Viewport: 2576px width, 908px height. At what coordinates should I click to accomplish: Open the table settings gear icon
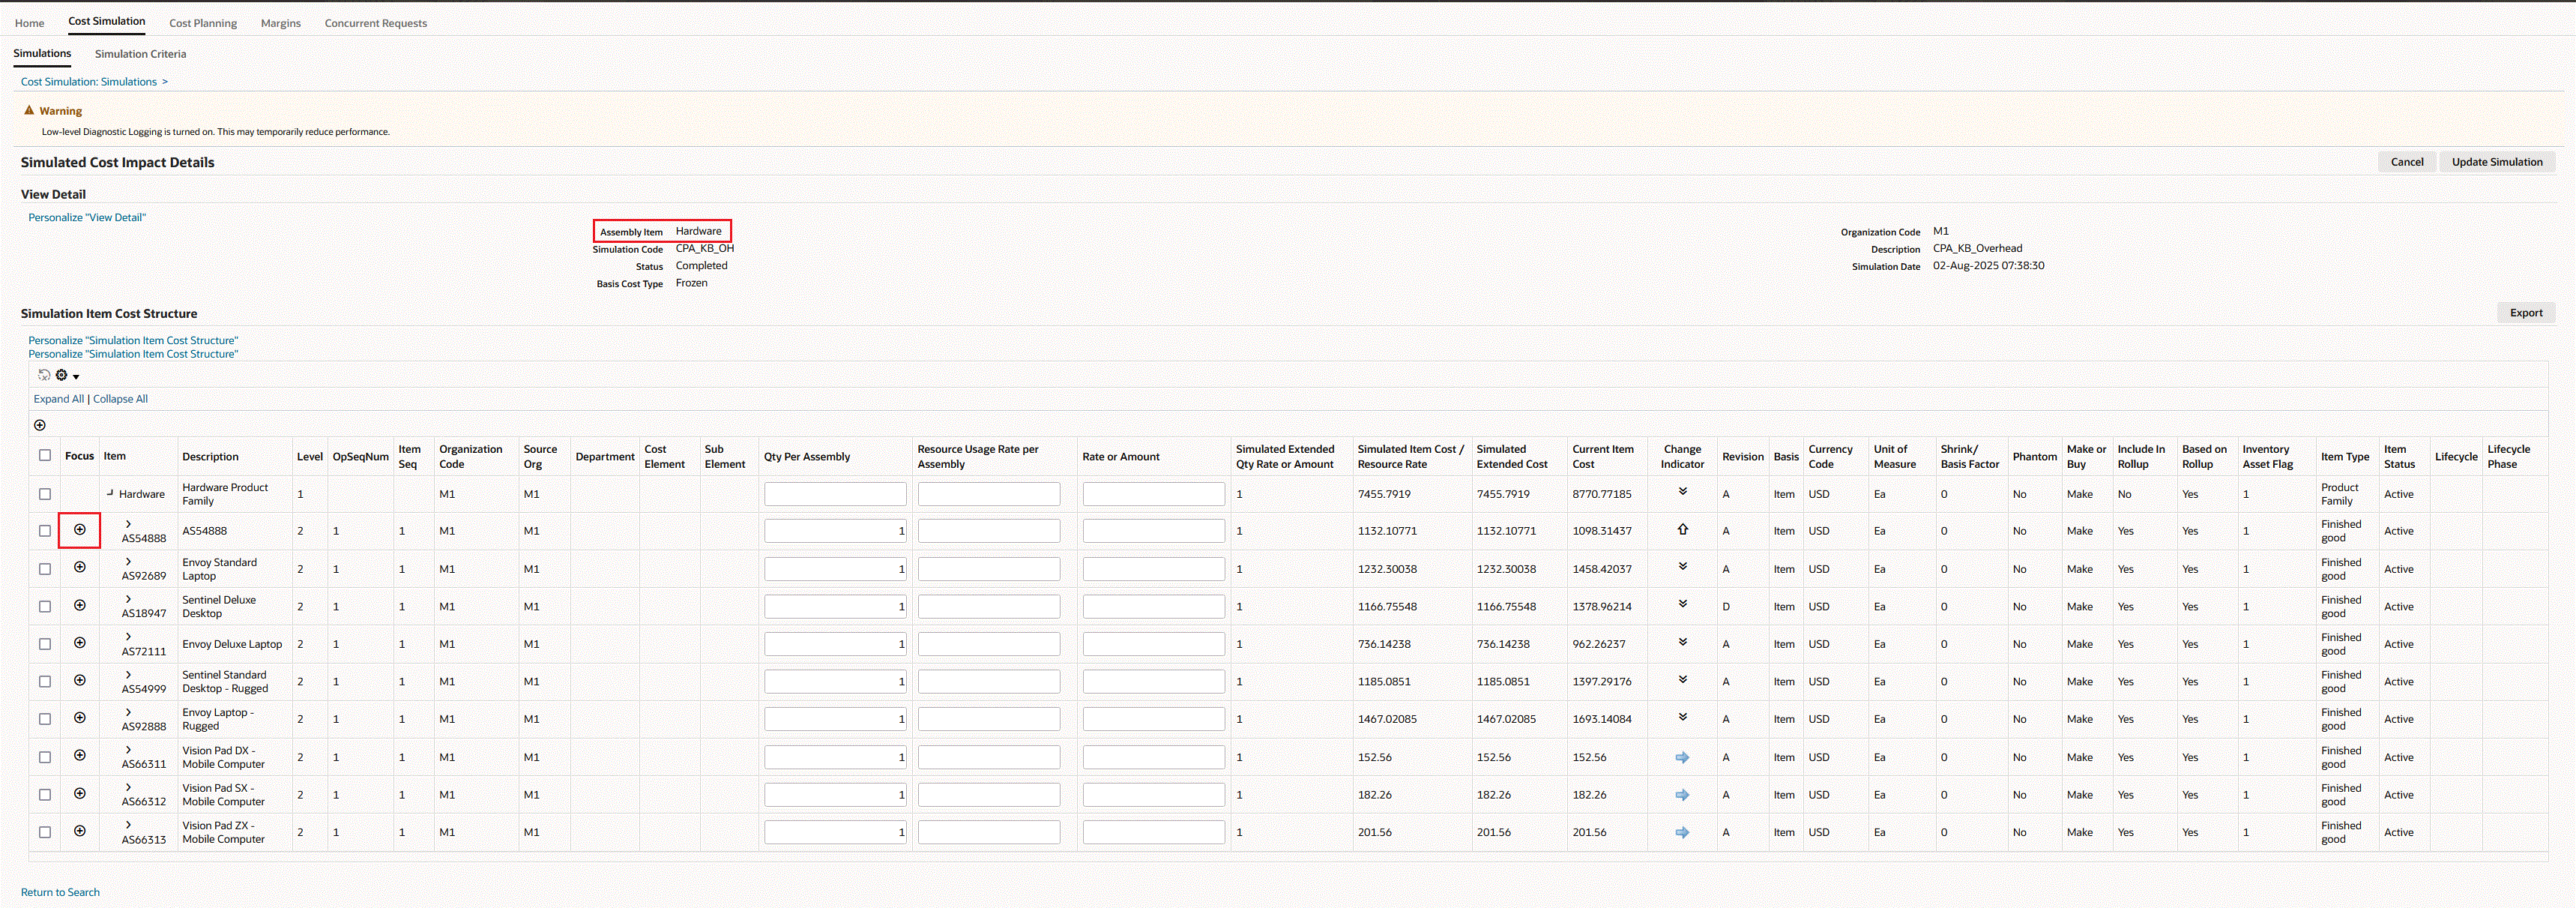[62, 375]
